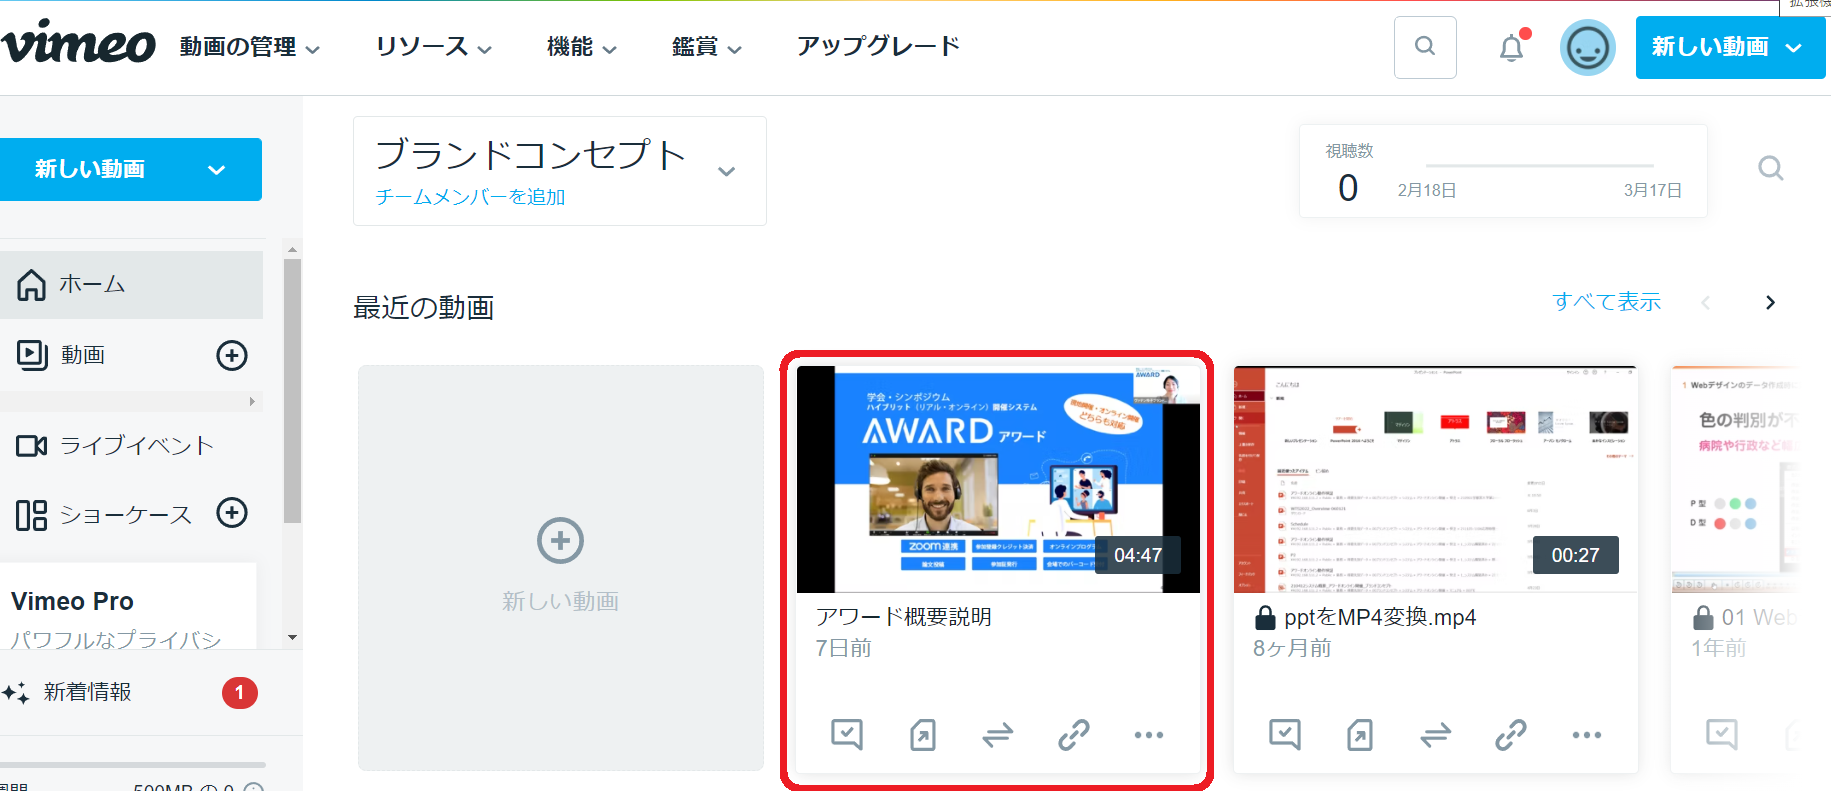
Task: Click チームメンバーを追加 link
Action: click(470, 197)
